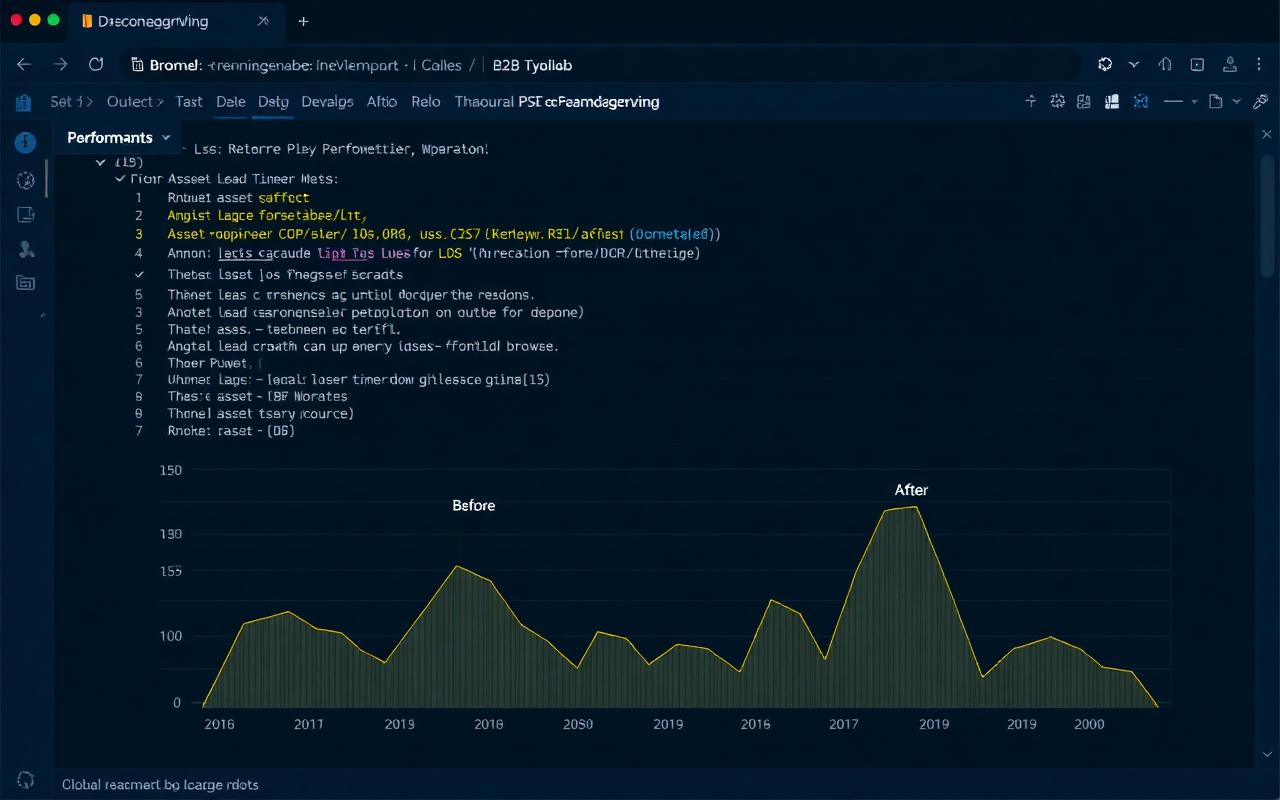Reload the page with the refresh icon

coord(96,64)
